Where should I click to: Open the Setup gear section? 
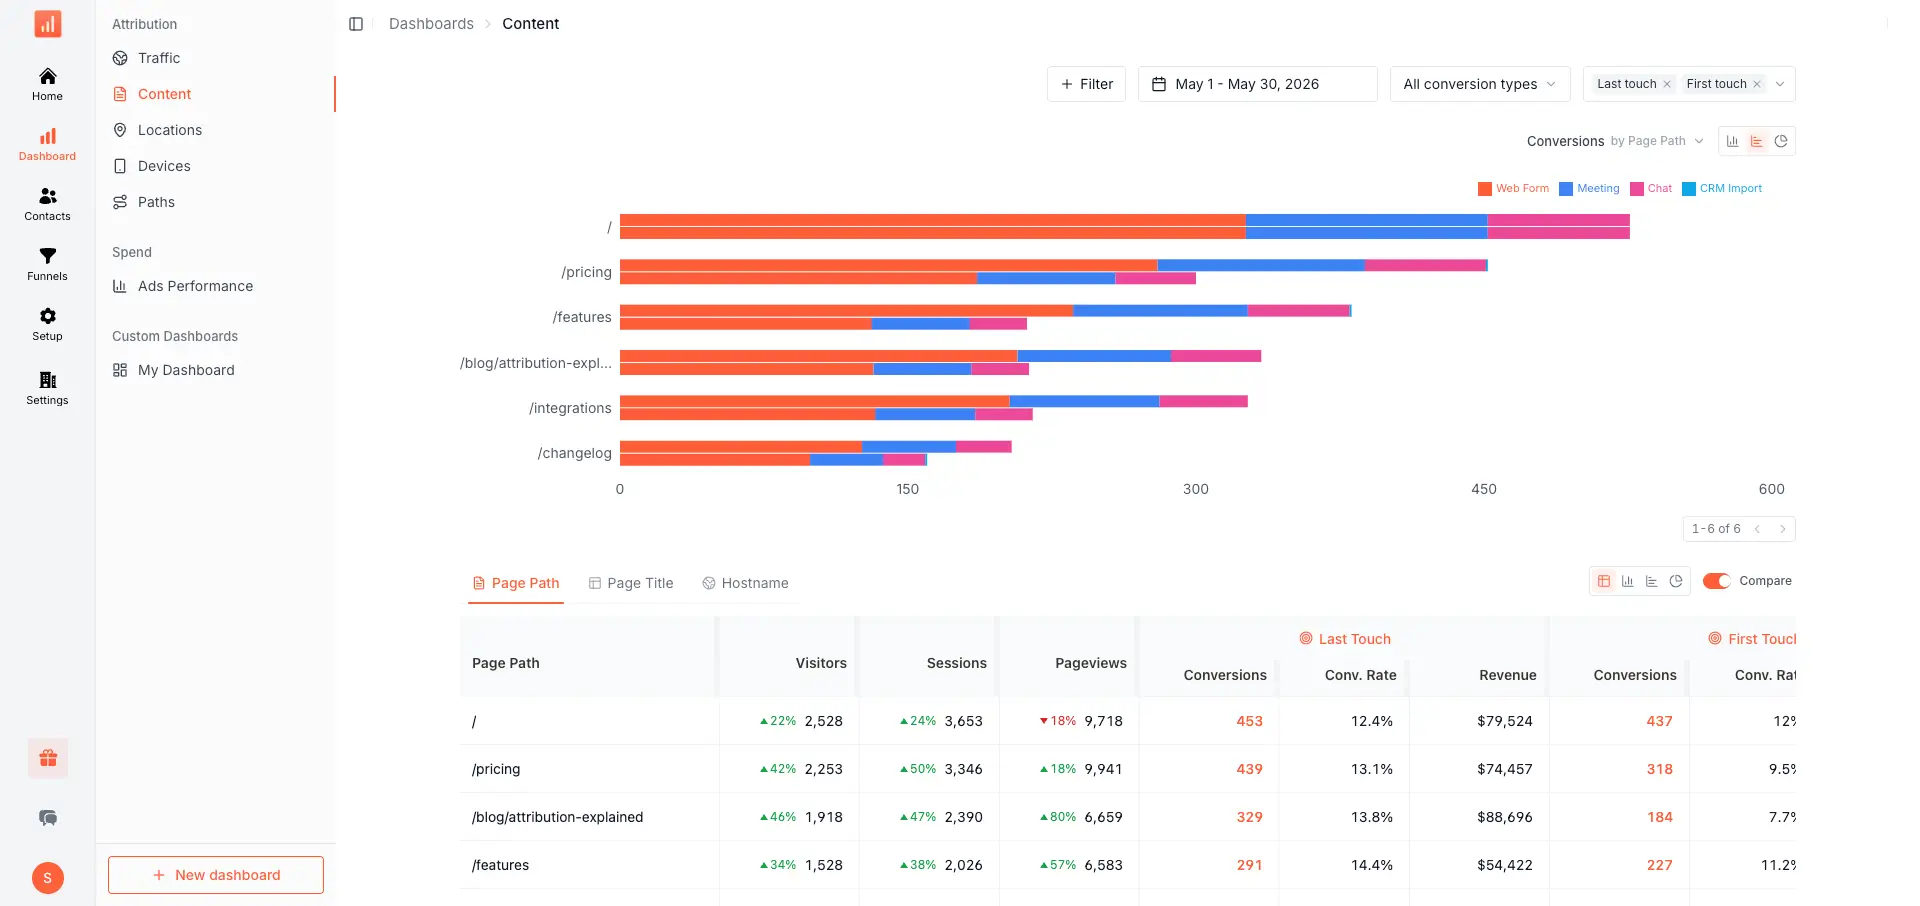[47, 324]
